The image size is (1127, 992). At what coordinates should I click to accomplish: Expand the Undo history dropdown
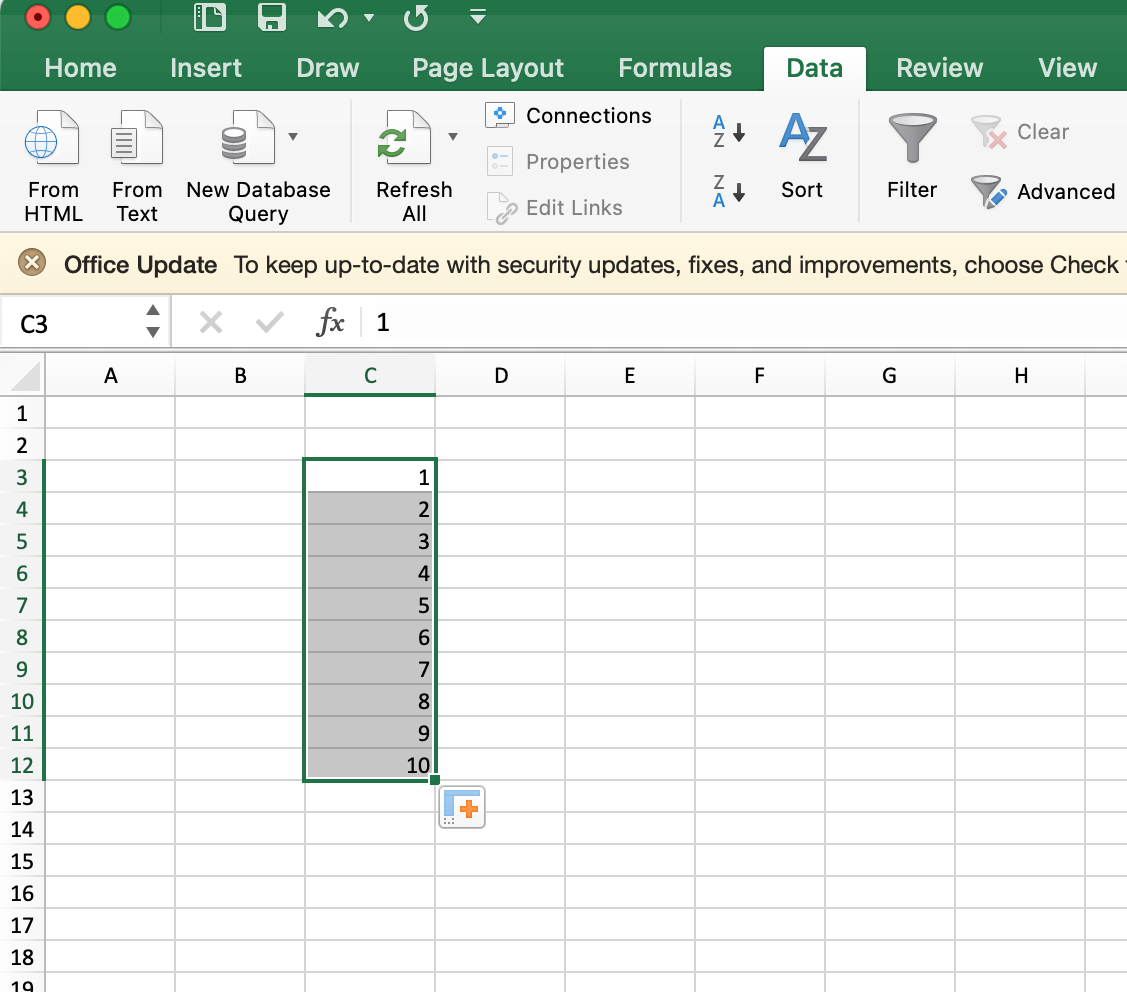pyautogui.click(x=369, y=17)
